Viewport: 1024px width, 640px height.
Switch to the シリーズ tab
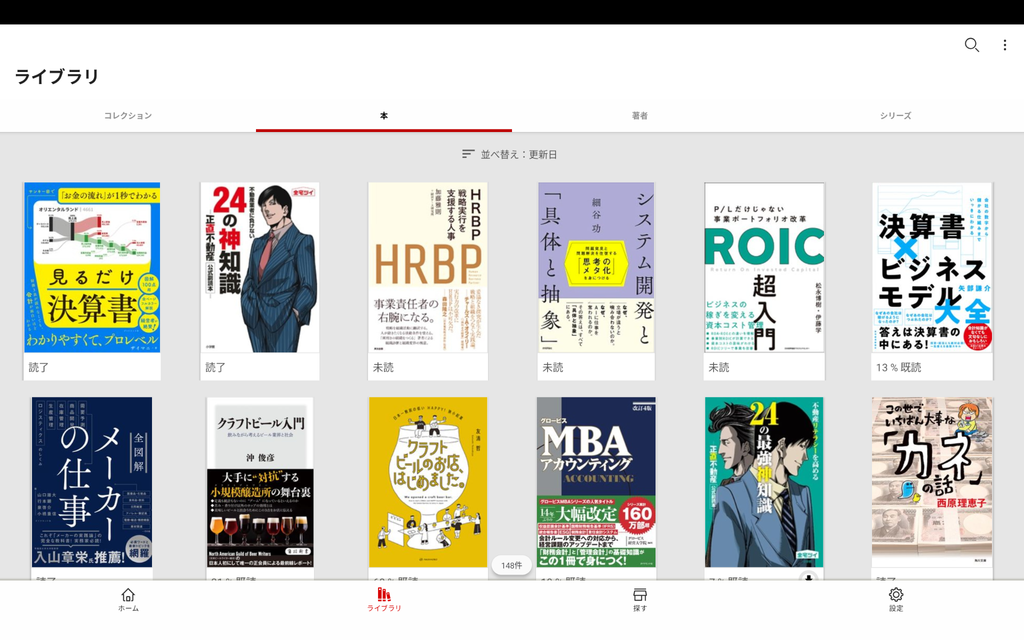coord(895,116)
